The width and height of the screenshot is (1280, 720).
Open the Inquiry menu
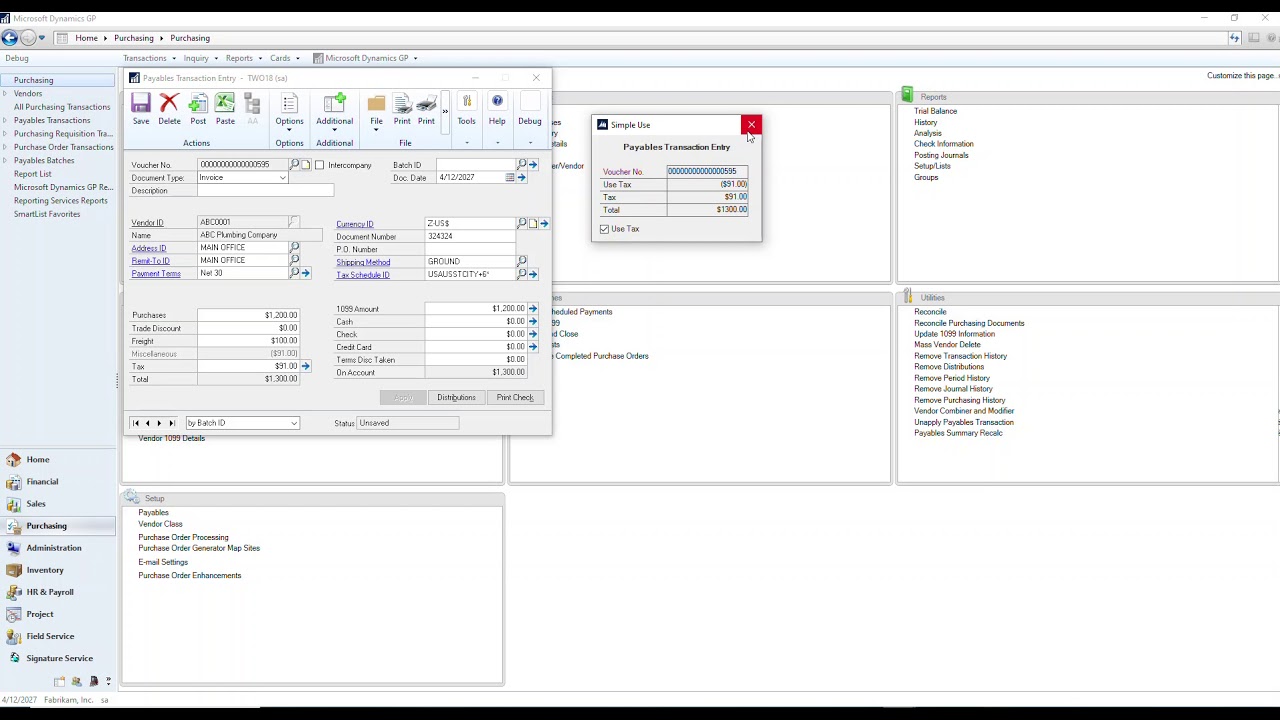(200, 58)
